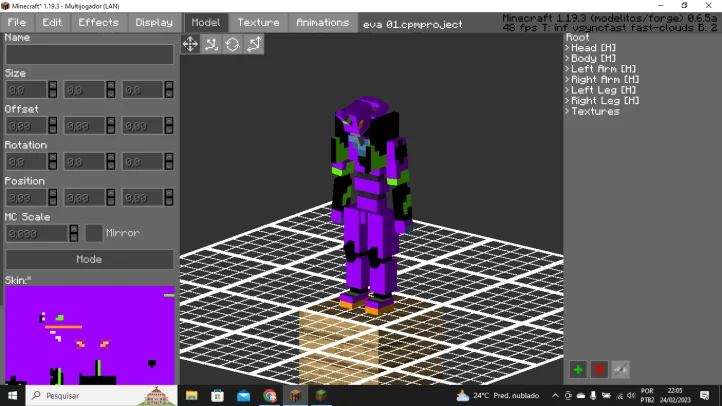Screen dimensions: 722x406
Task: Select the scale gizmo tool
Action: (254, 44)
